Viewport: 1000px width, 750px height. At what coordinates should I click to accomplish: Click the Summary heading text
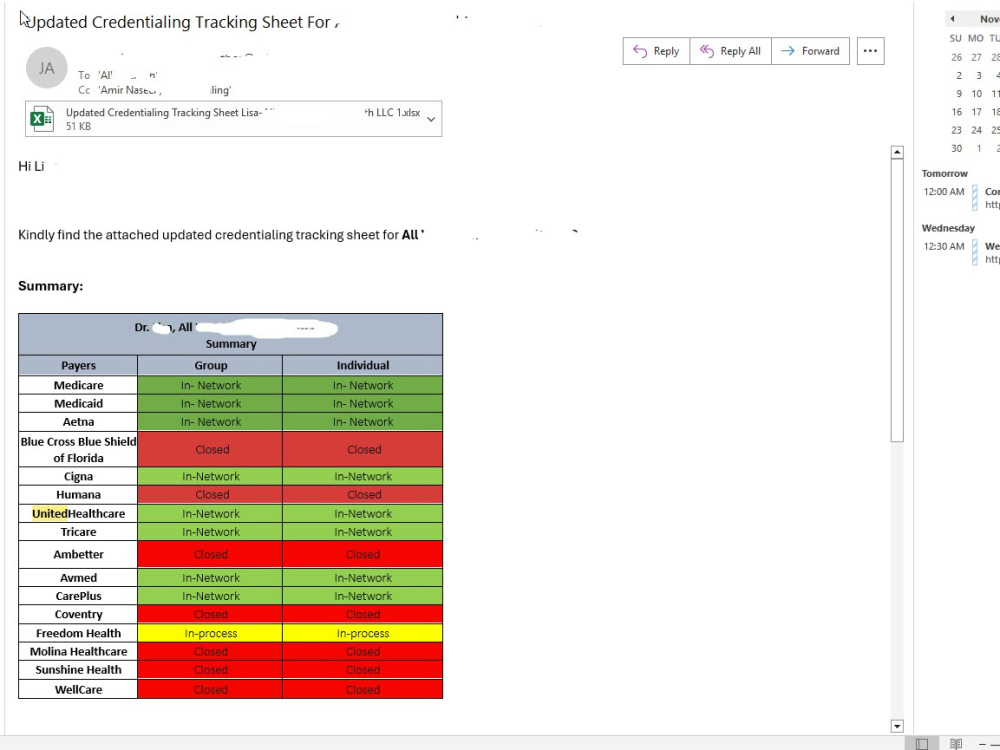[x=50, y=286]
